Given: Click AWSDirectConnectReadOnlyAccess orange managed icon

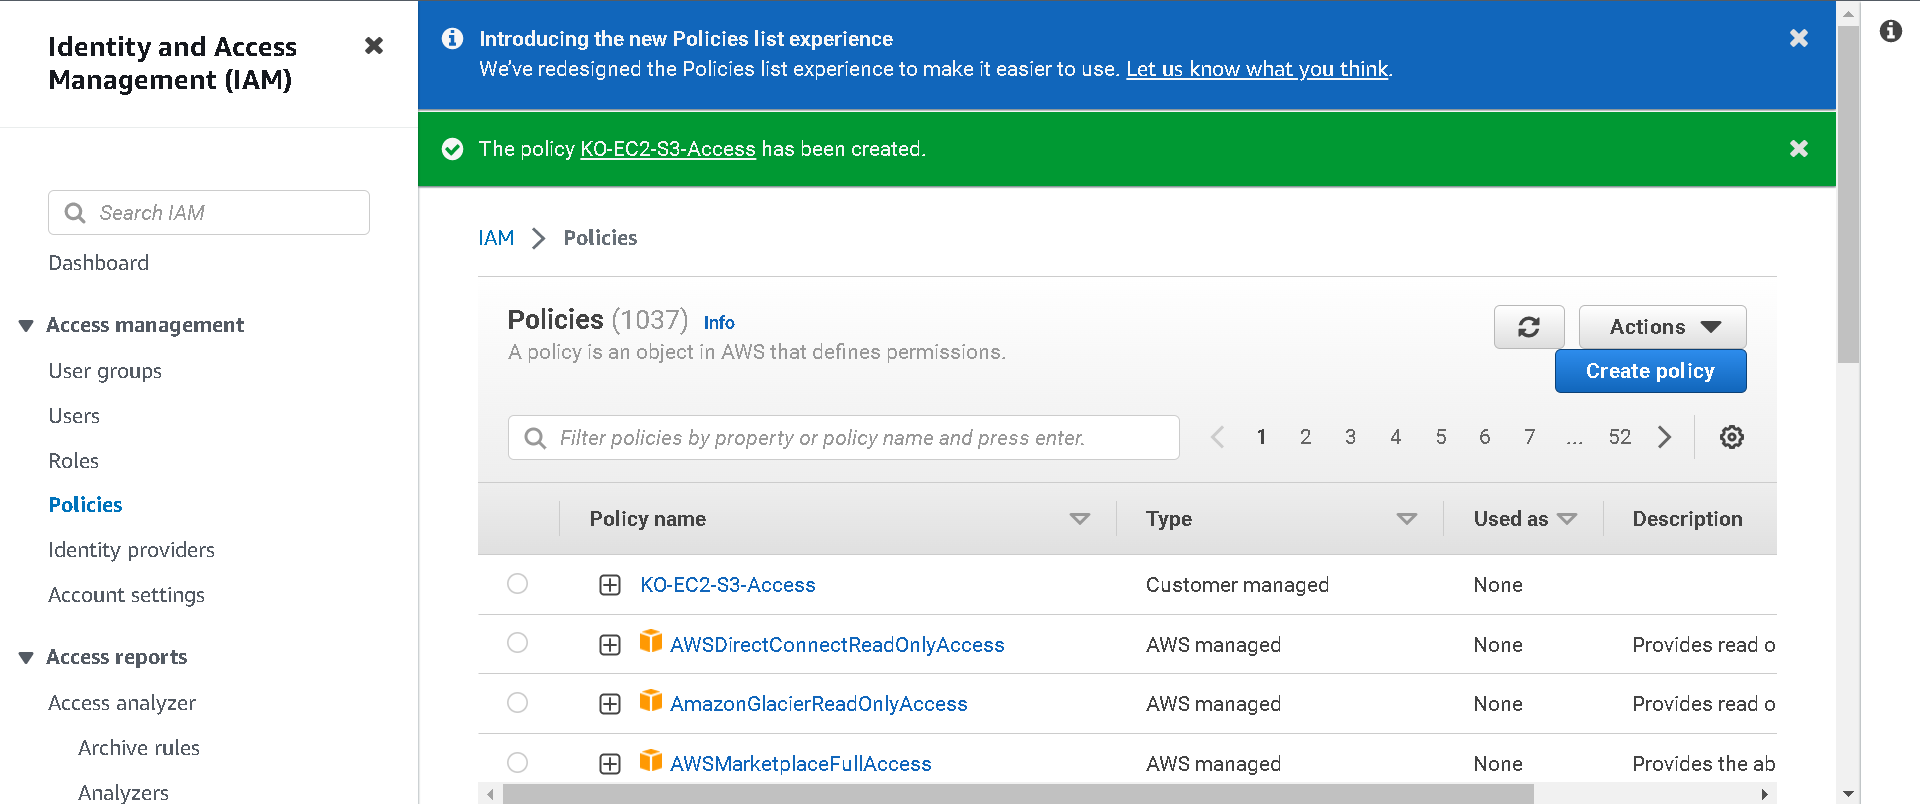Looking at the screenshot, I should tap(651, 641).
